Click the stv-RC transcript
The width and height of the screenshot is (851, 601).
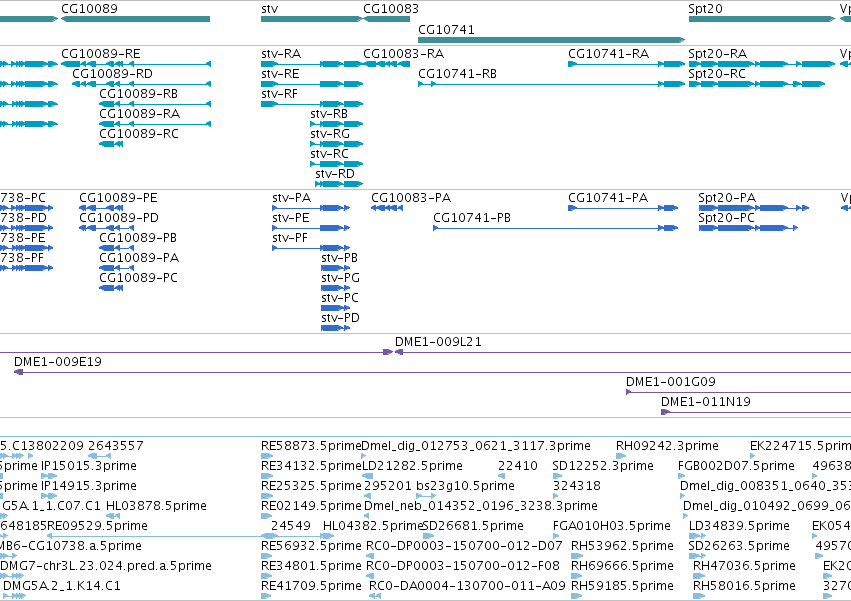coord(336,164)
